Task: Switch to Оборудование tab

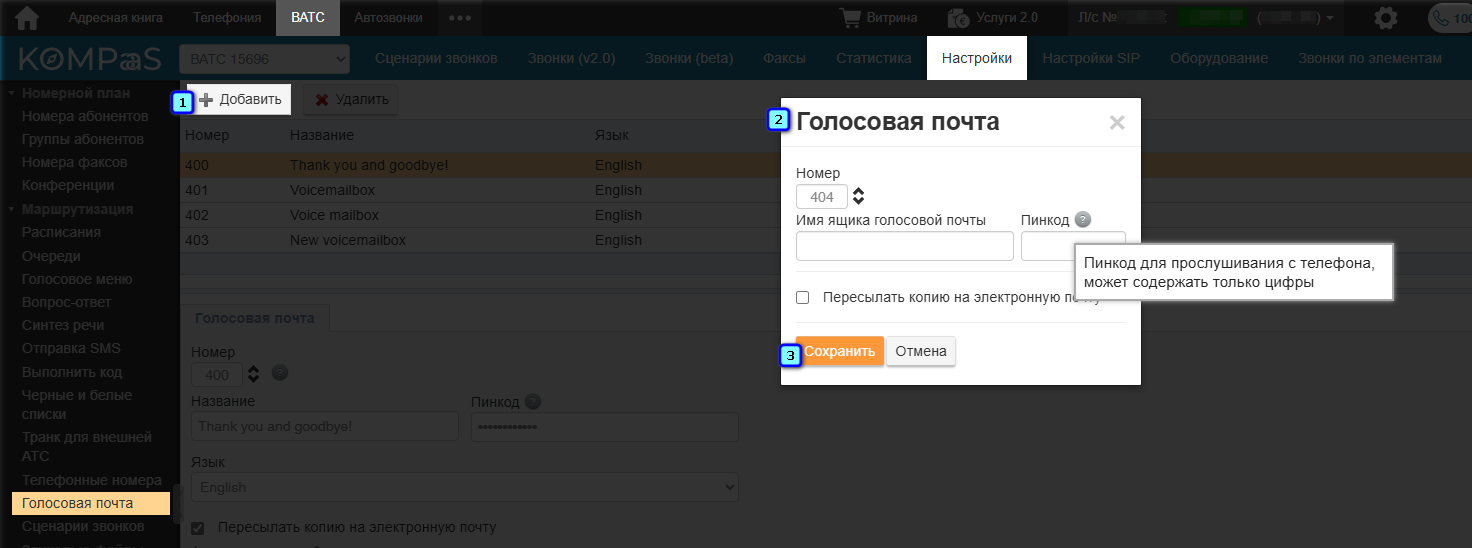Action: (x=1219, y=58)
